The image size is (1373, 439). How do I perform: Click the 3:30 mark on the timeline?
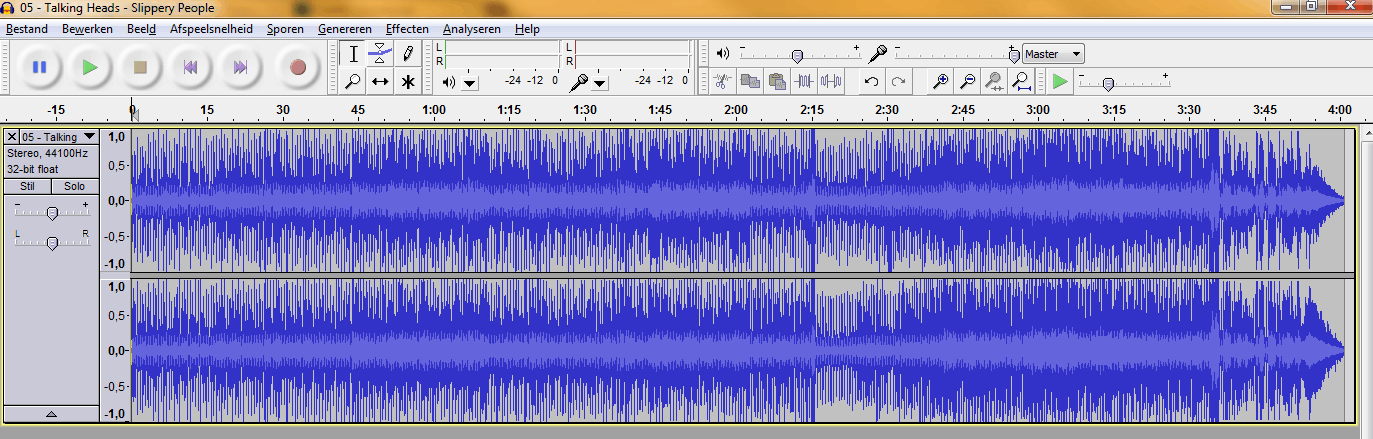point(1188,110)
